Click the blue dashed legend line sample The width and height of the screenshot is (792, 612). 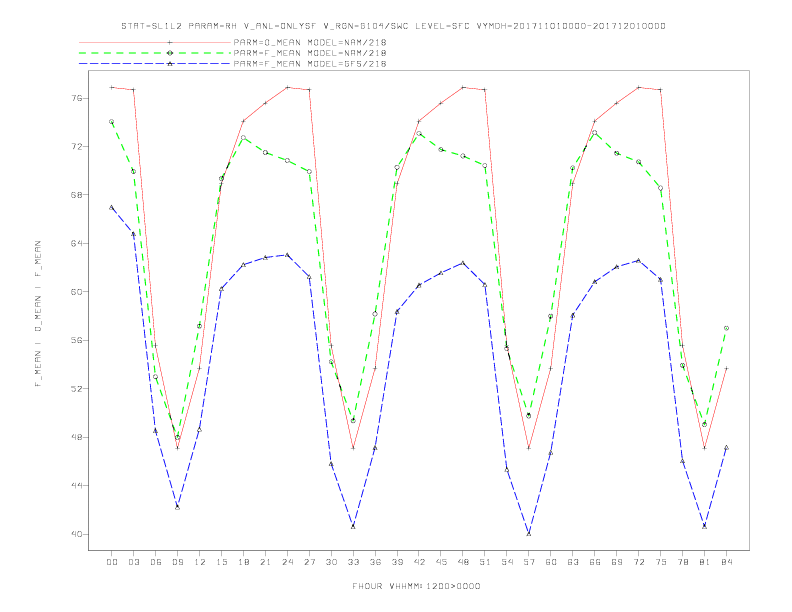(x=155, y=64)
